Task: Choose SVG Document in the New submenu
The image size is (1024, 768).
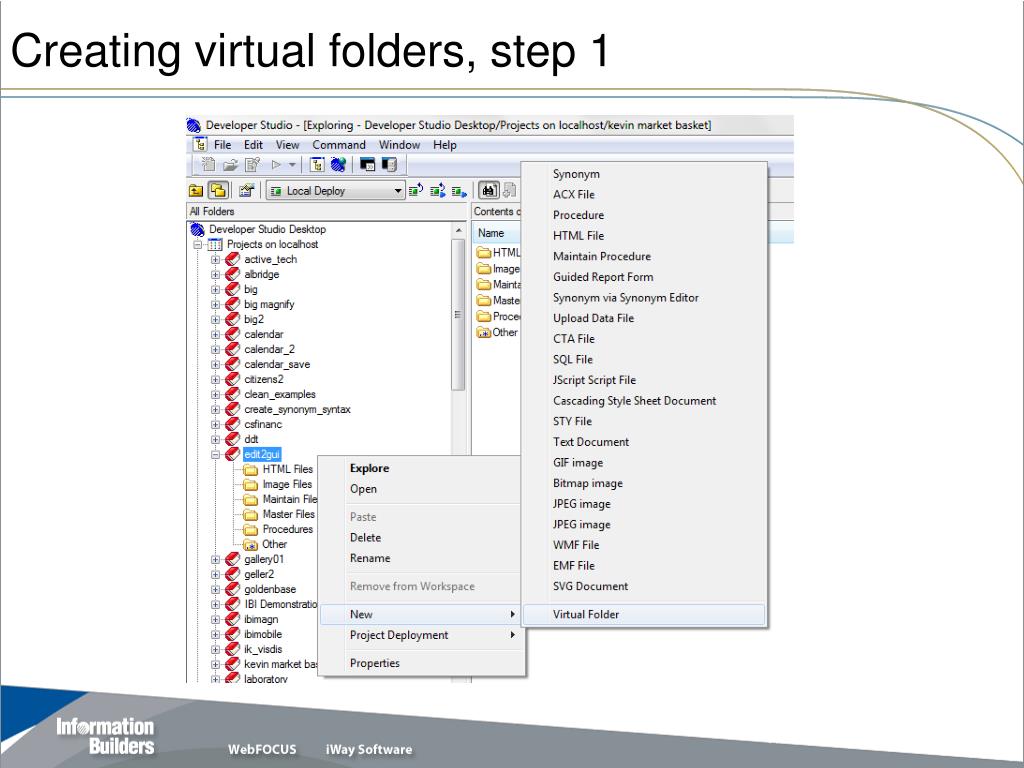Action: click(645, 586)
